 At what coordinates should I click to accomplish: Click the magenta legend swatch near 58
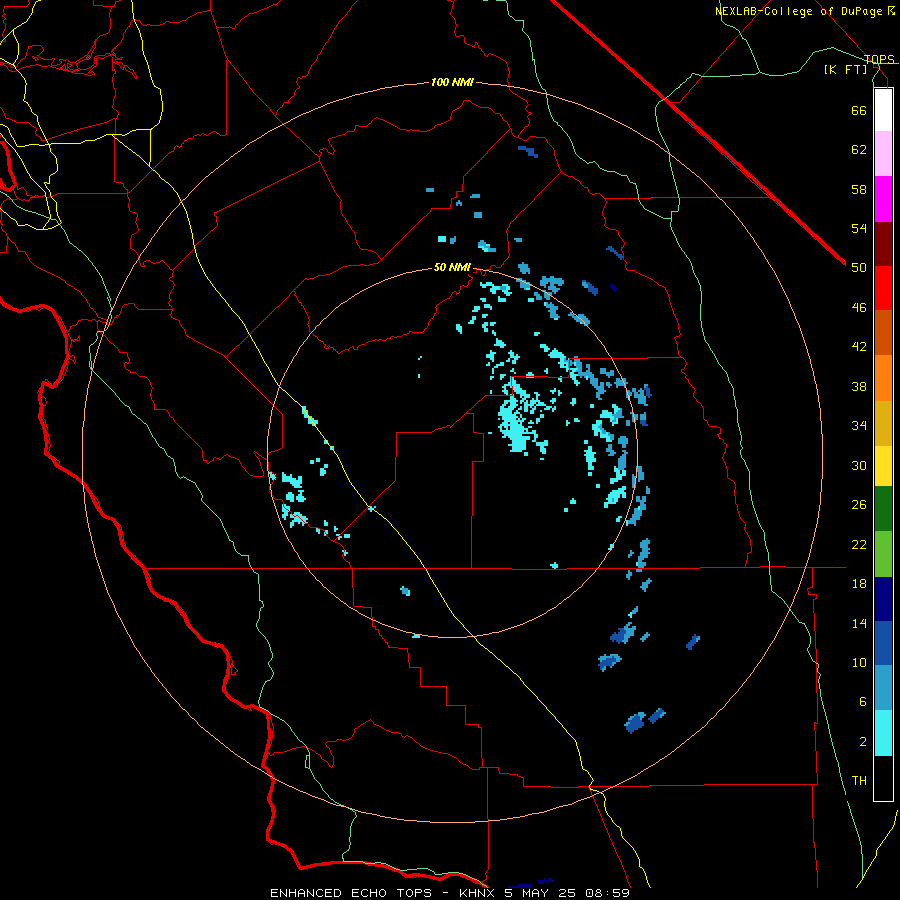coord(883,199)
